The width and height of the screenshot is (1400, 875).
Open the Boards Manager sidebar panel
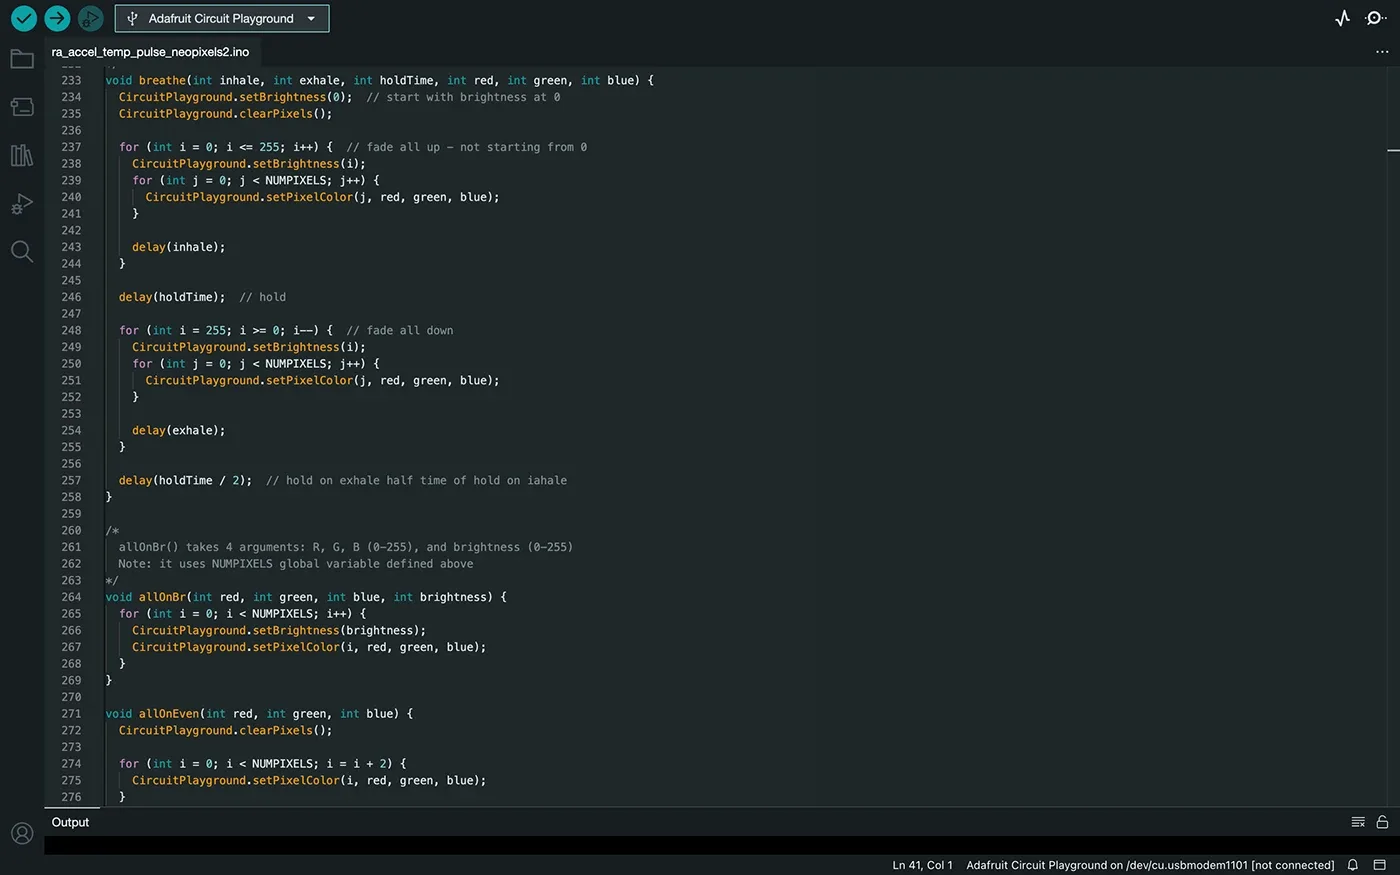point(22,106)
